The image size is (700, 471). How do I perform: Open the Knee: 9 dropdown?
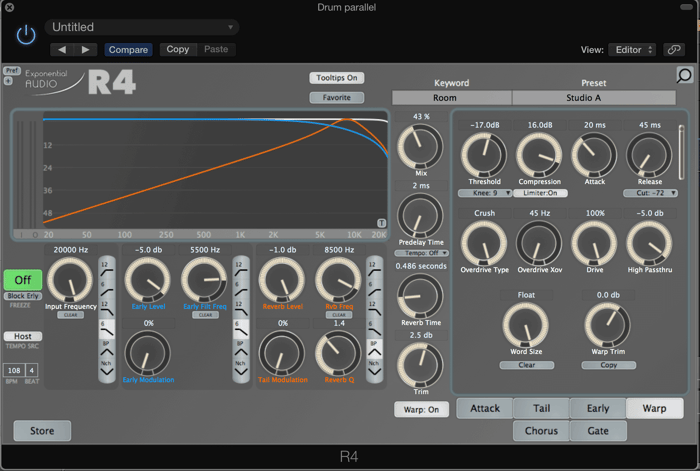pos(485,193)
